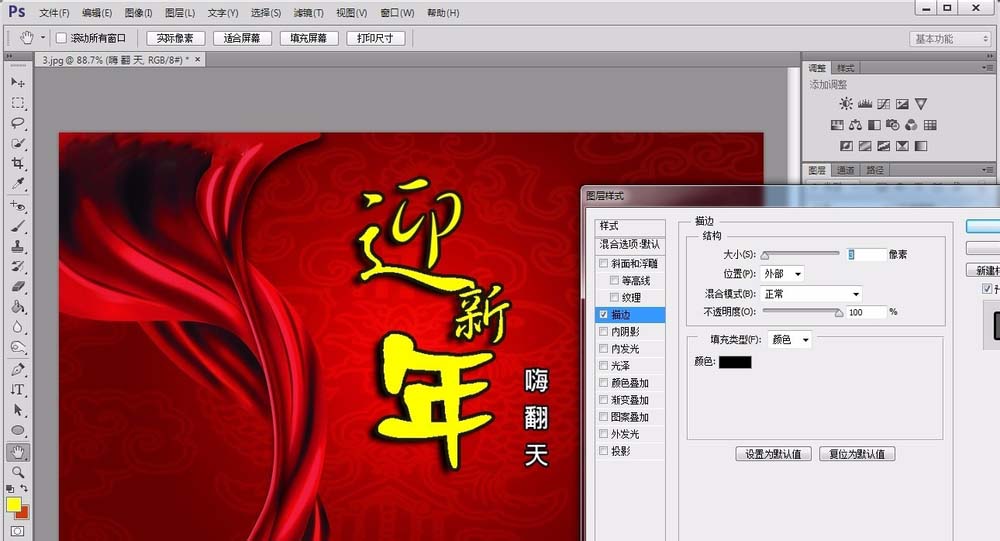Open the 位置 position dropdown
1000x541 pixels.
782,274
